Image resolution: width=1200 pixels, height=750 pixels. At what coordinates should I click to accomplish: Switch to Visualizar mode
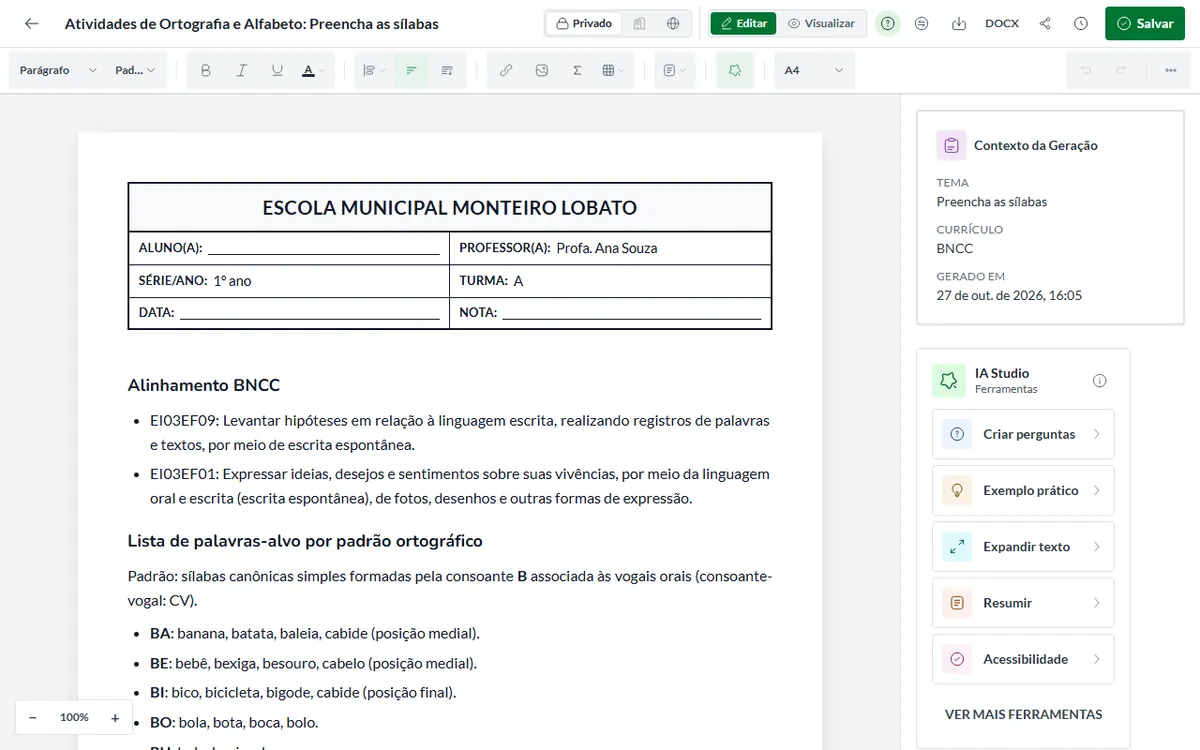coord(821,23)
